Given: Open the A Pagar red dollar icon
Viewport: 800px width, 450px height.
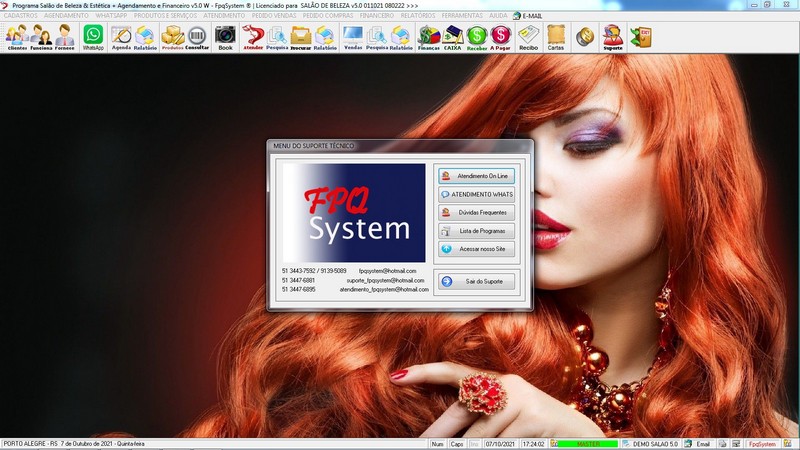Looking at the screenshot, I should (500, 37).
